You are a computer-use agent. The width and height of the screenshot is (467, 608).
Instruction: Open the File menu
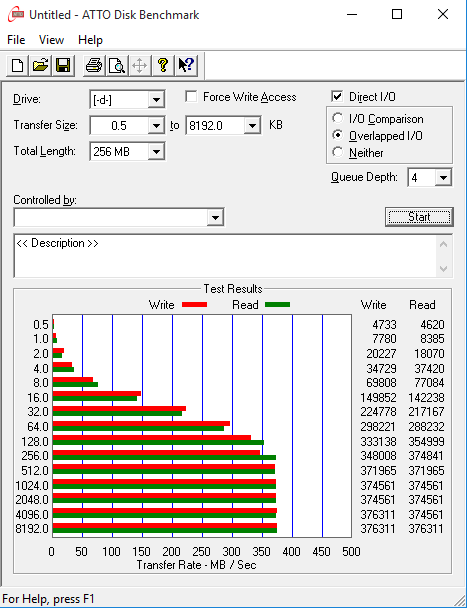pos(16,40)
